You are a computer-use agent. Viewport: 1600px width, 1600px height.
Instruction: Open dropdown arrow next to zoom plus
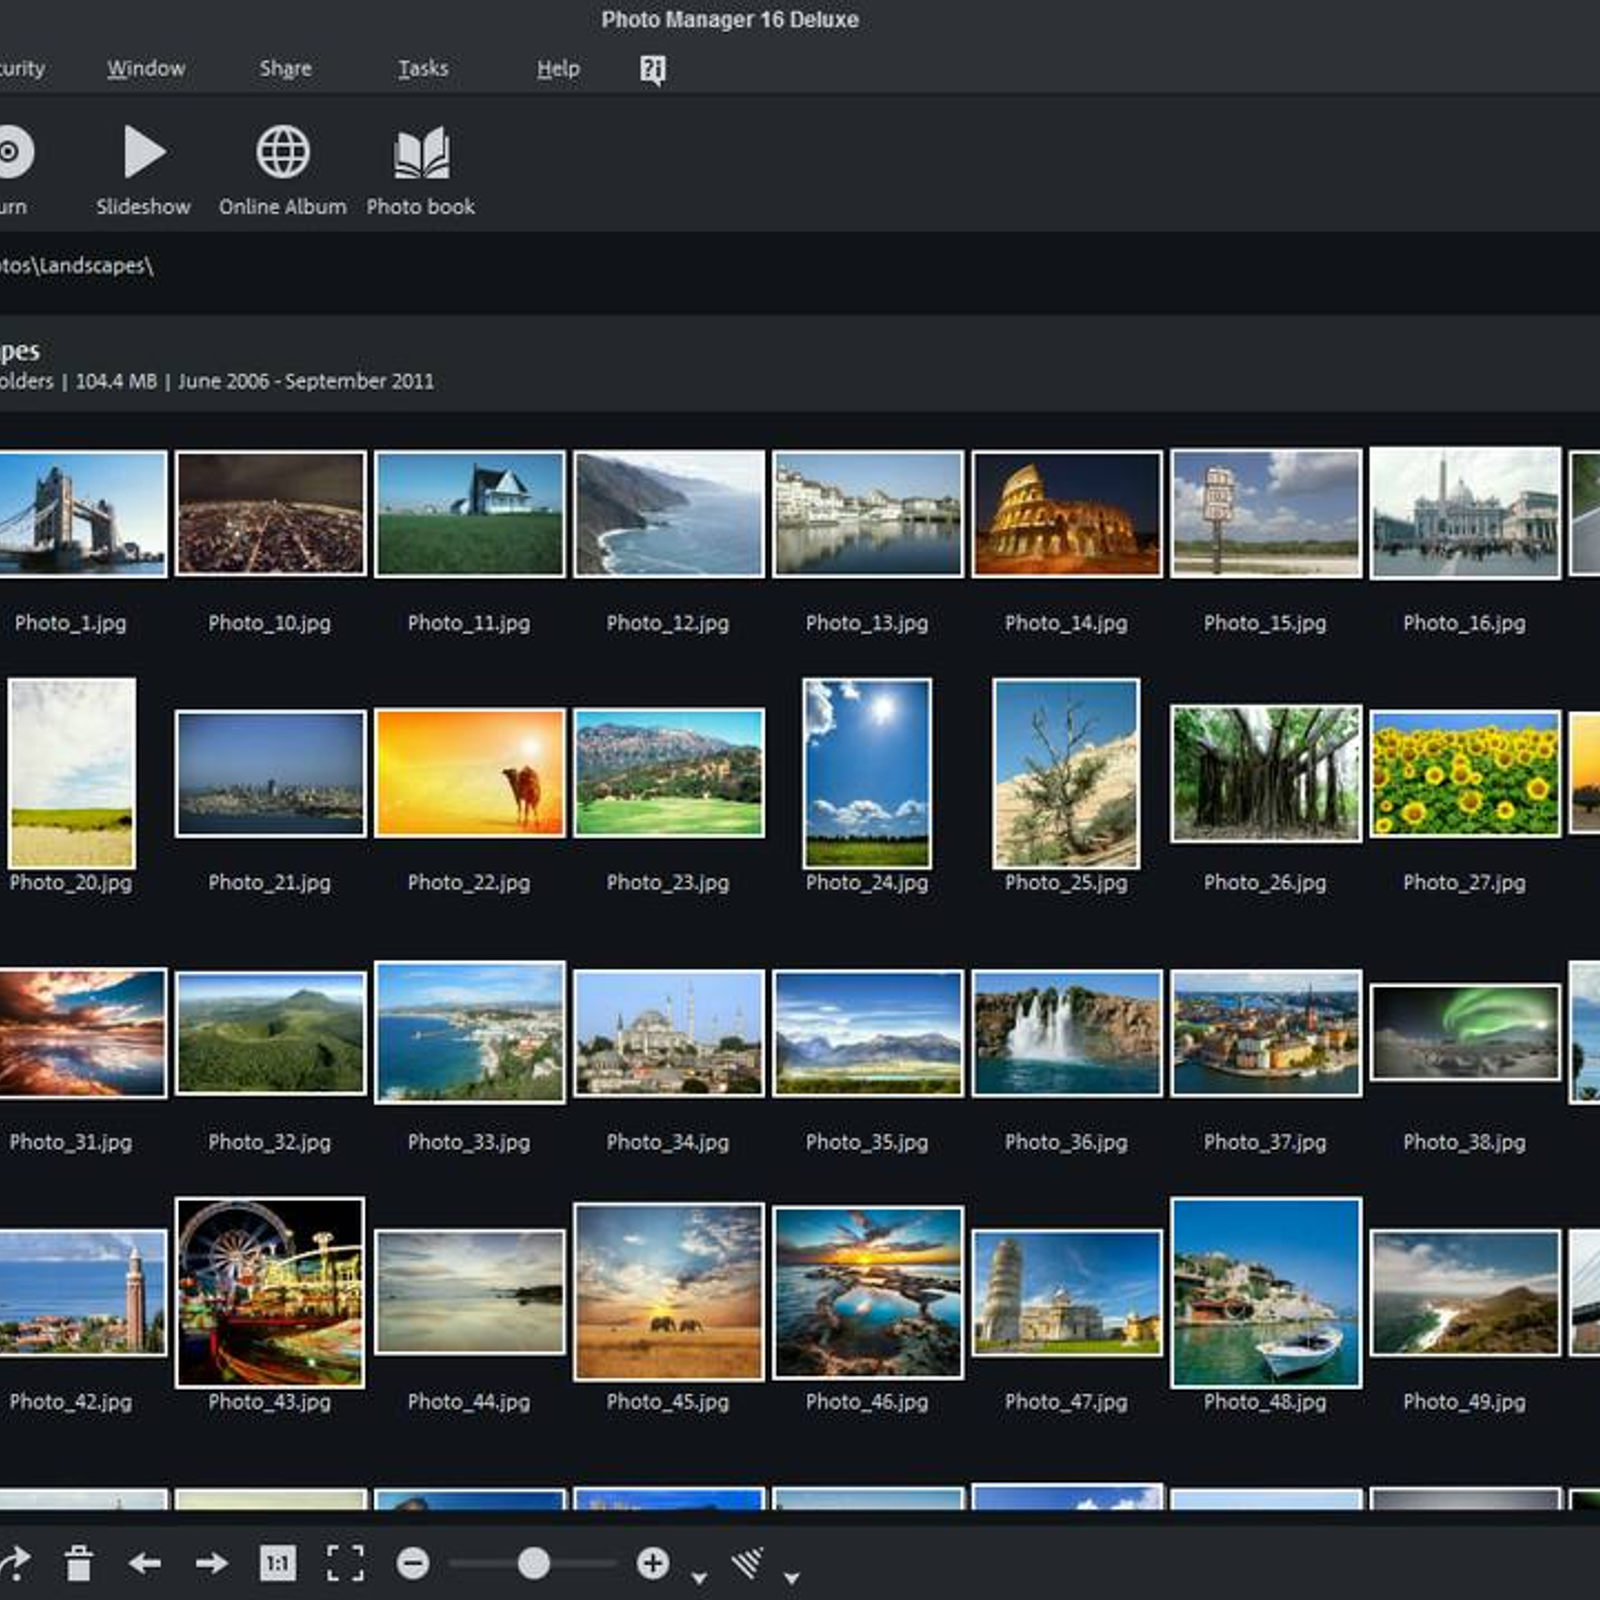tap(699, 1578)
